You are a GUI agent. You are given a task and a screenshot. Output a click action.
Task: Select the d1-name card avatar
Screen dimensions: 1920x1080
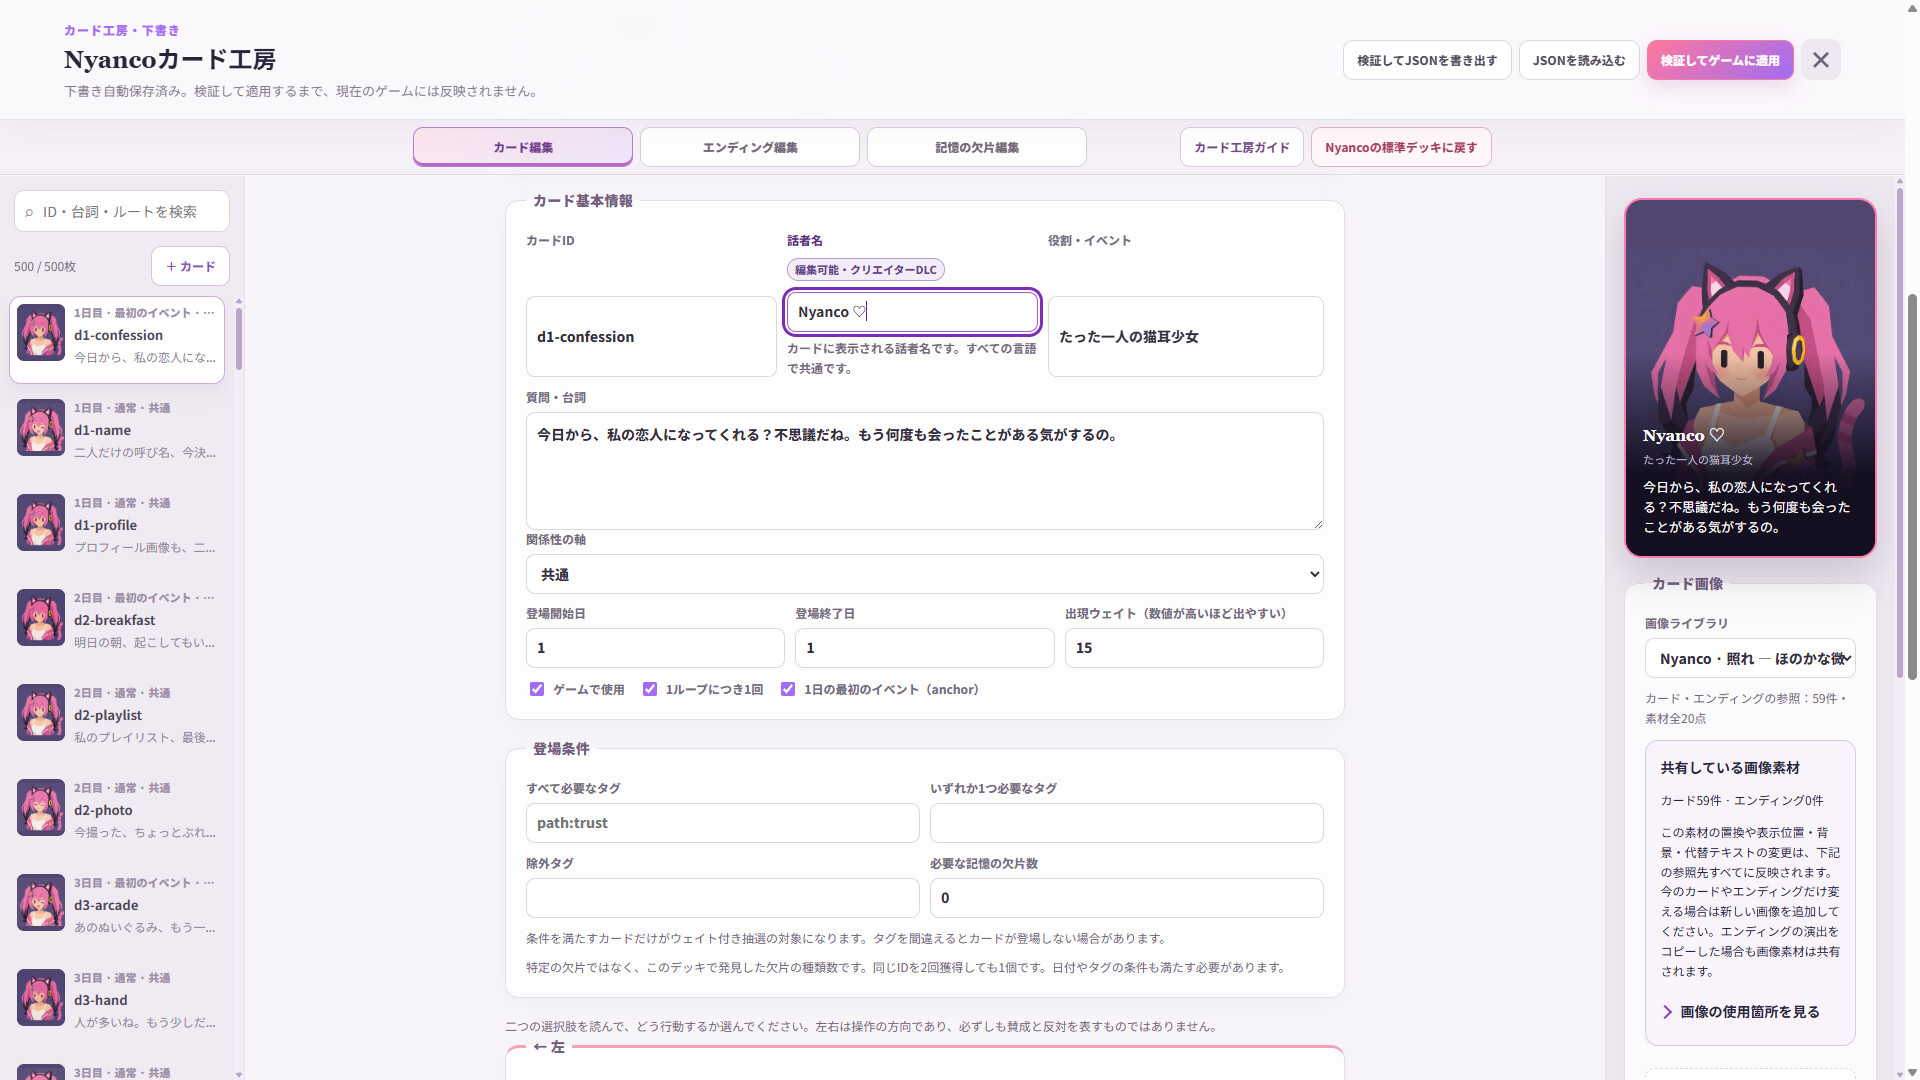click(x=41, y=428)
